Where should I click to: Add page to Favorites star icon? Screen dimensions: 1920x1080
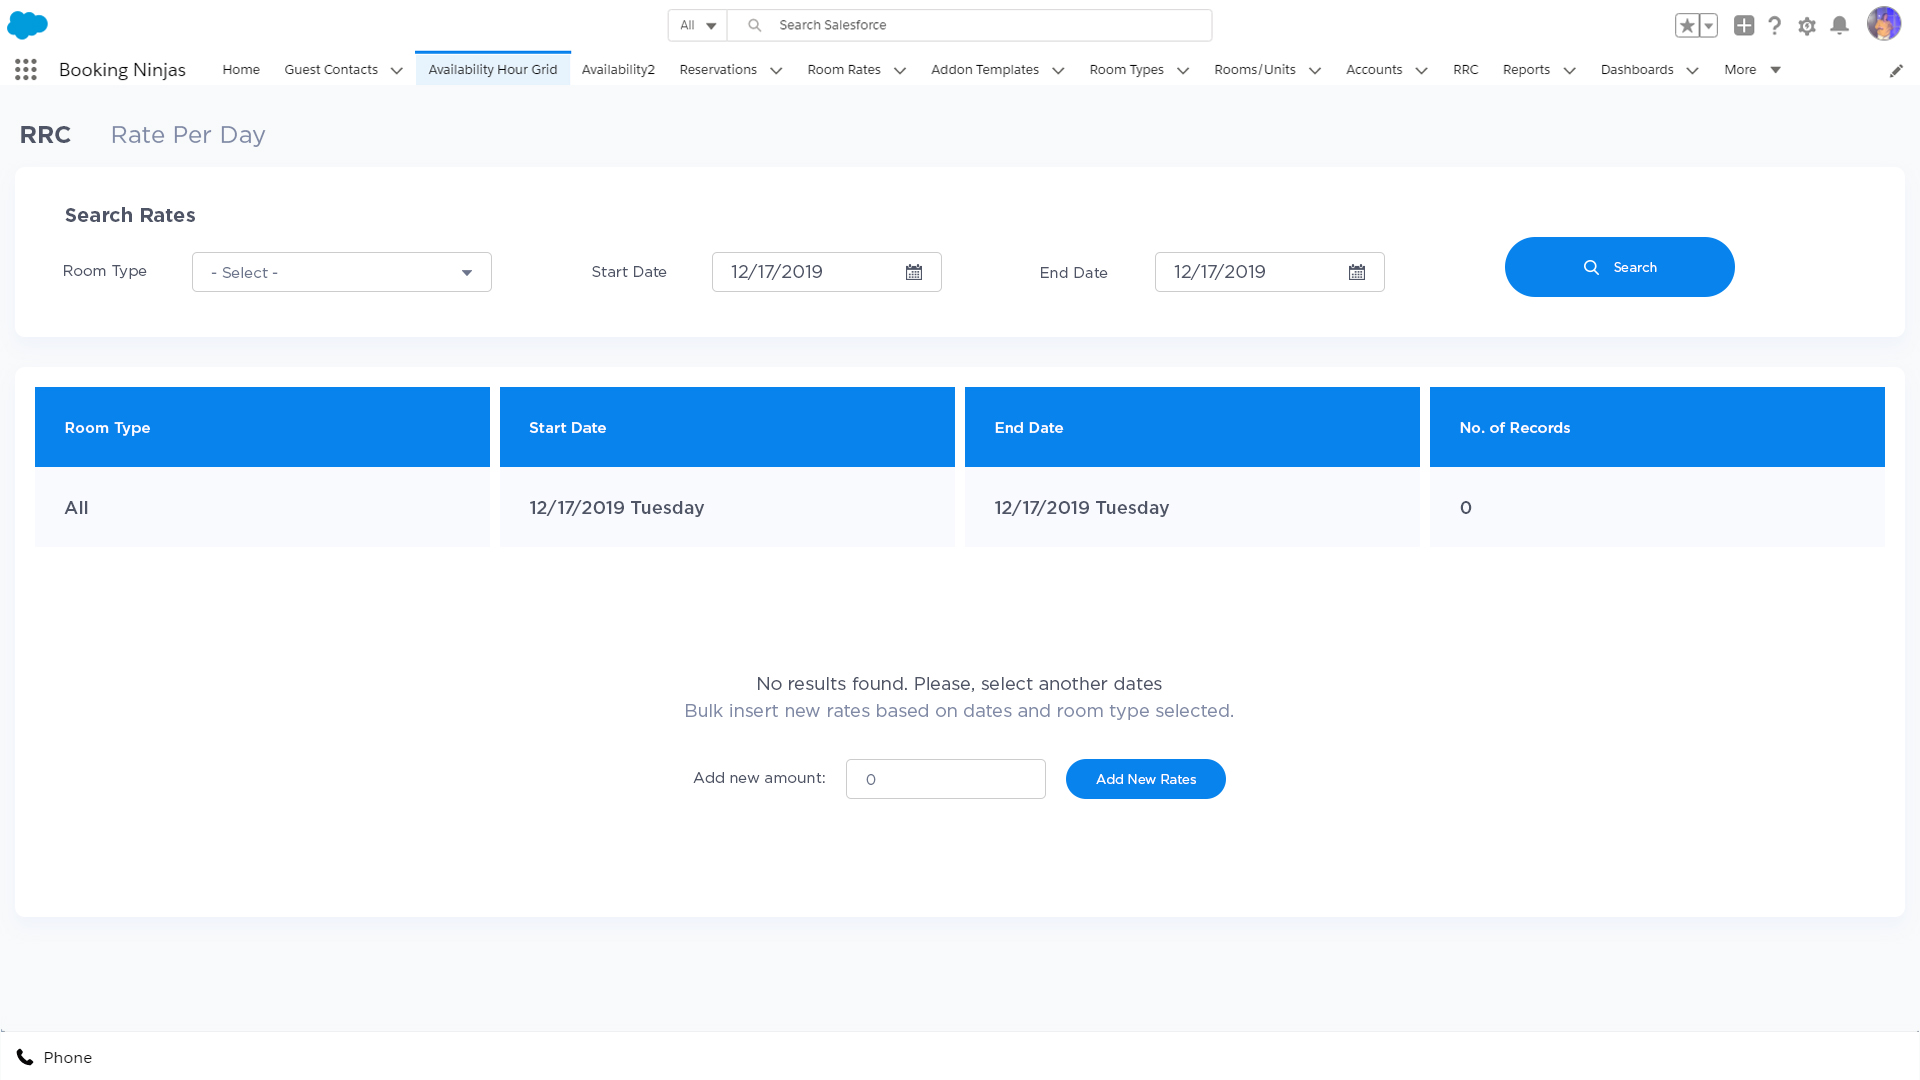coord(1687,26)
